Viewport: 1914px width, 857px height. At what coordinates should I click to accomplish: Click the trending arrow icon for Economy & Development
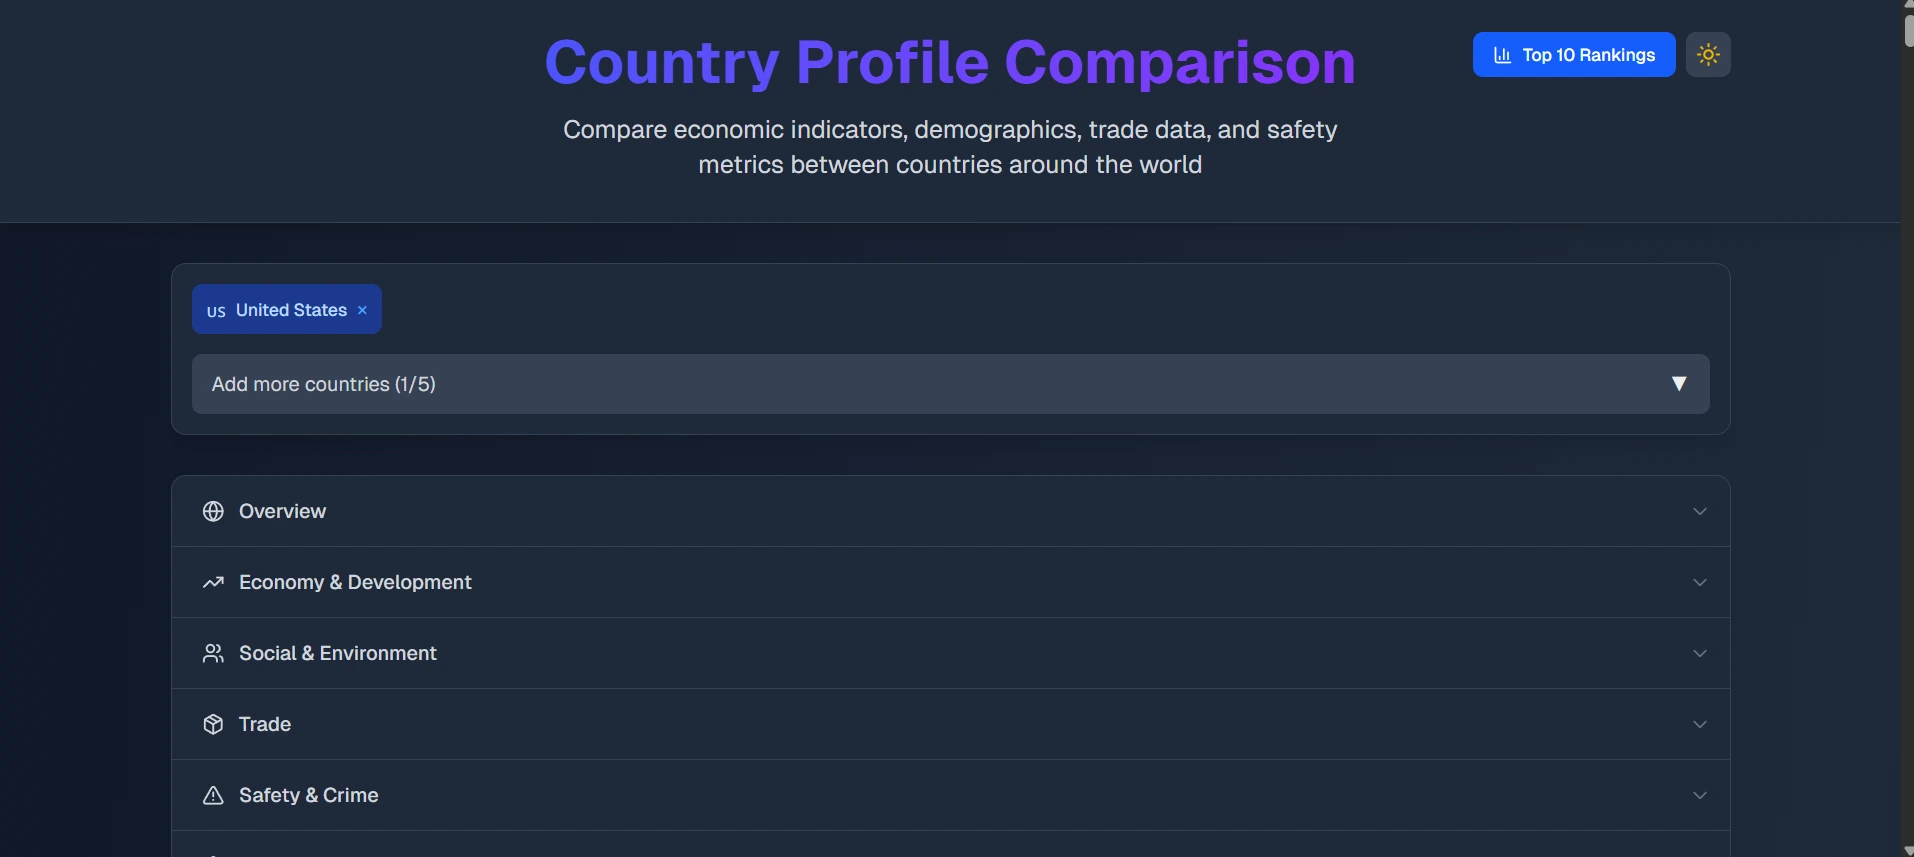(213, 582)
